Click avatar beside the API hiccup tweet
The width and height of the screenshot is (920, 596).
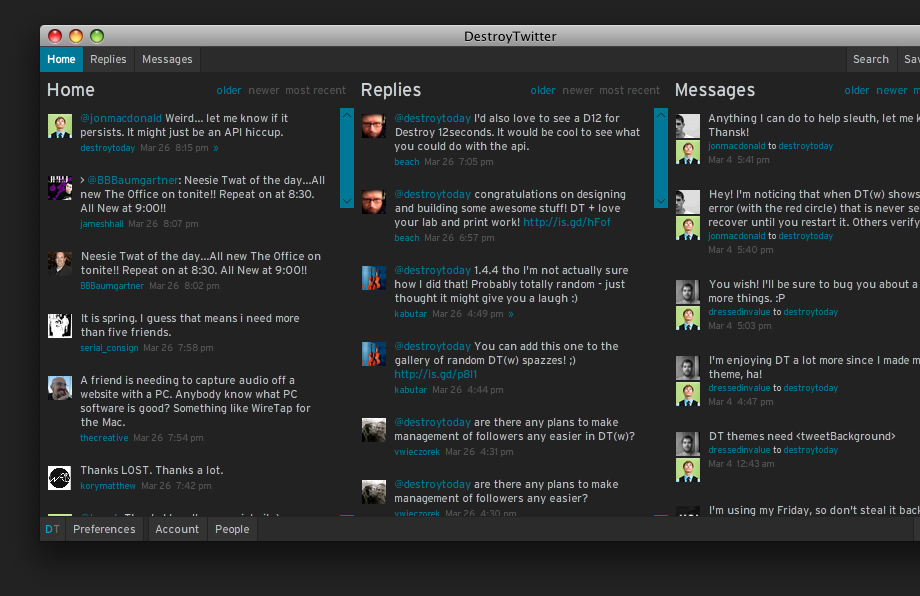tap(60, 126)
